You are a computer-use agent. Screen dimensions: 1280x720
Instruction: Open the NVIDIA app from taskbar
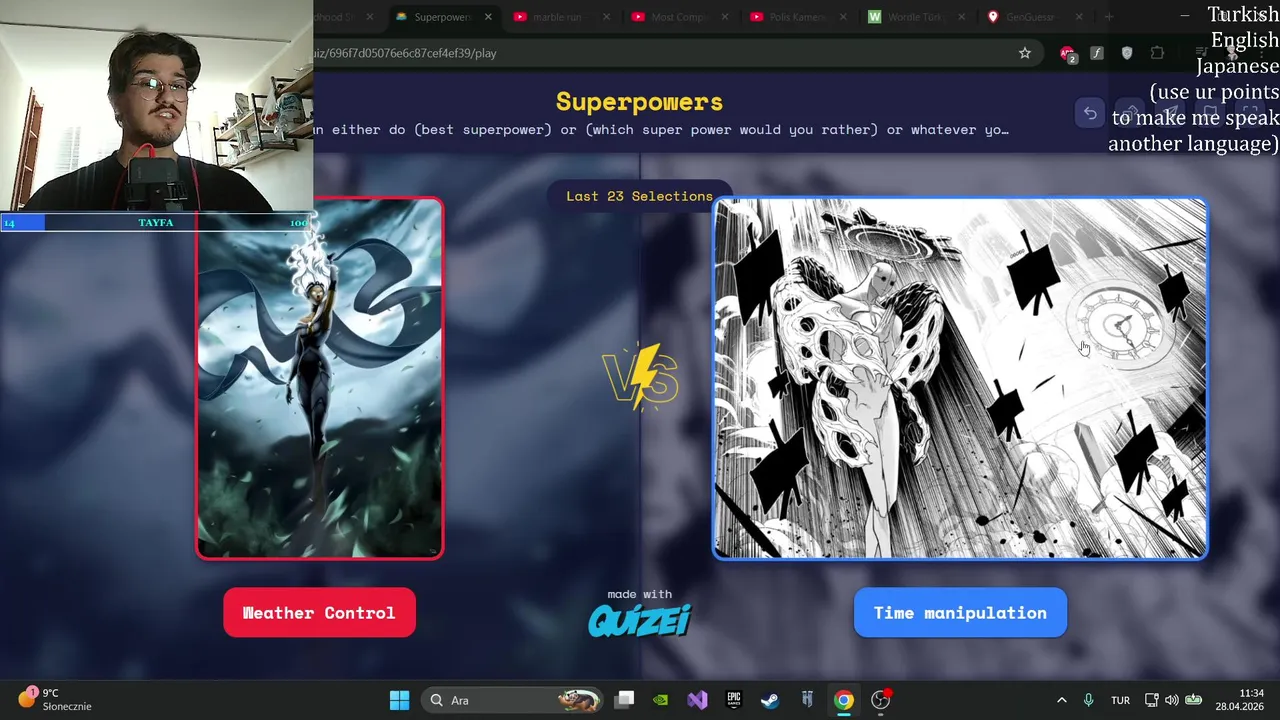661,700
